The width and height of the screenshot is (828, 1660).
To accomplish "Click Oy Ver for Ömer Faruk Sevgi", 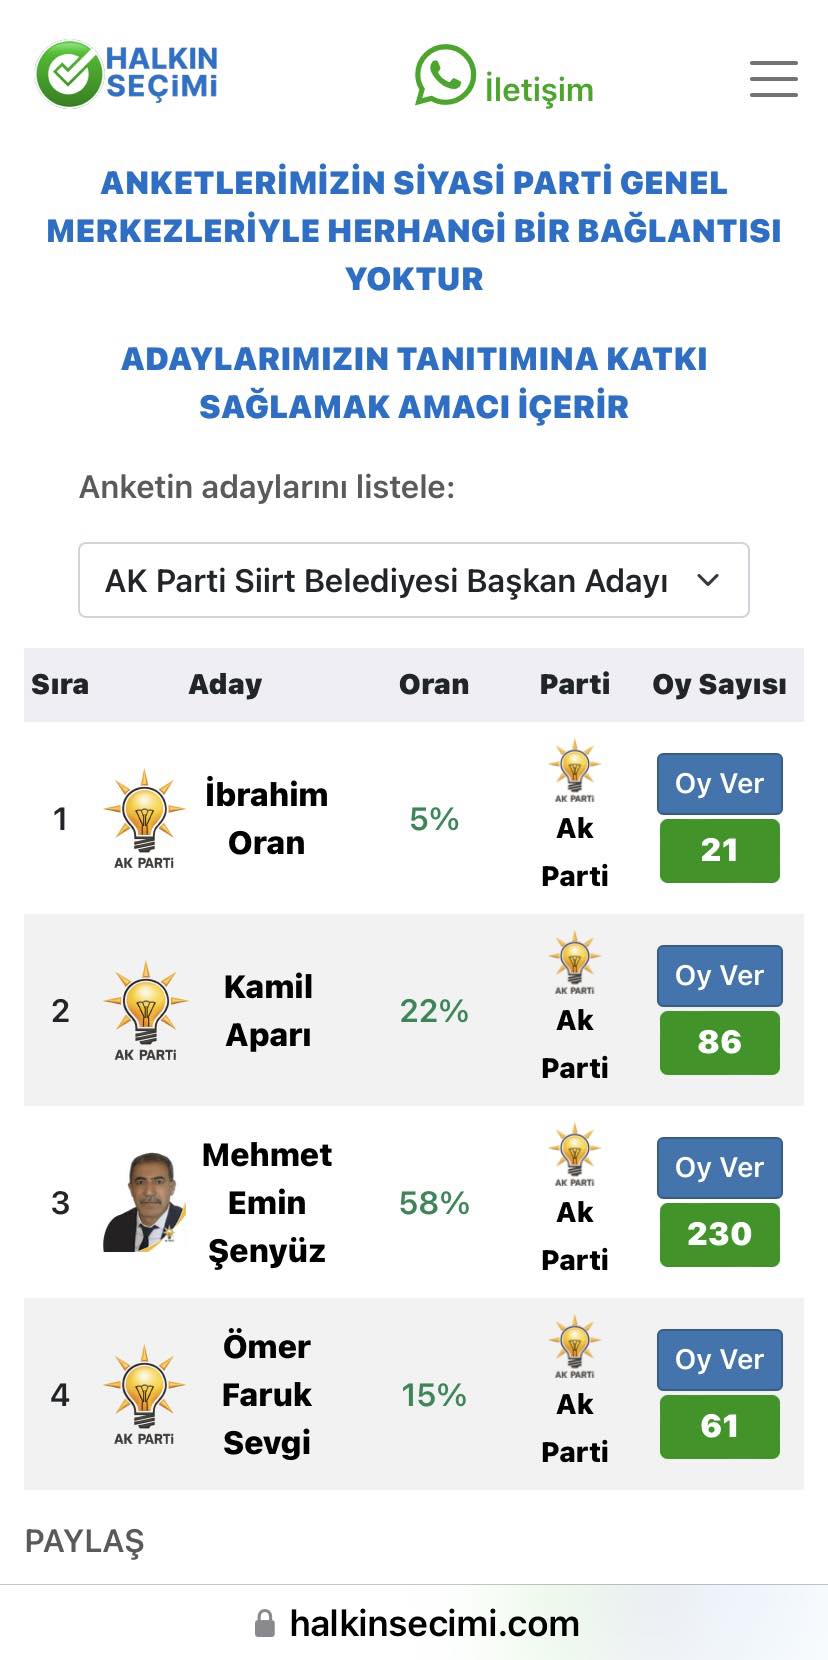I will point(719,1359).
